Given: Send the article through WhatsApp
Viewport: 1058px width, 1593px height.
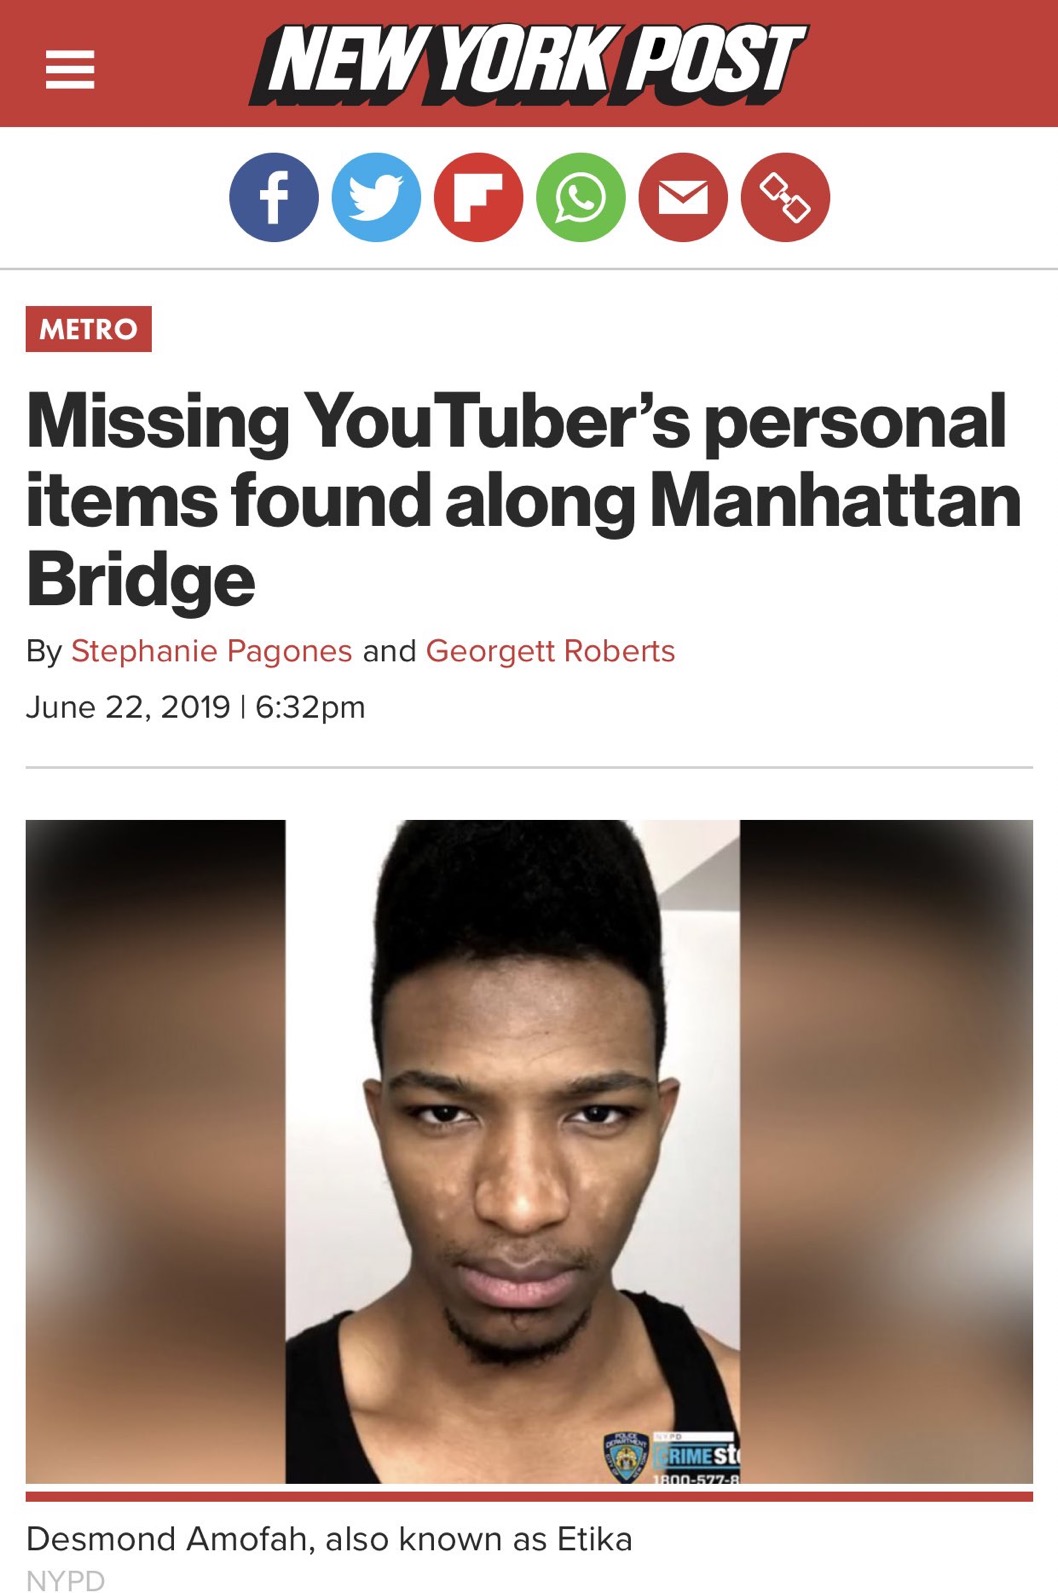Looking at the screenshot, I should click(581, 197).
